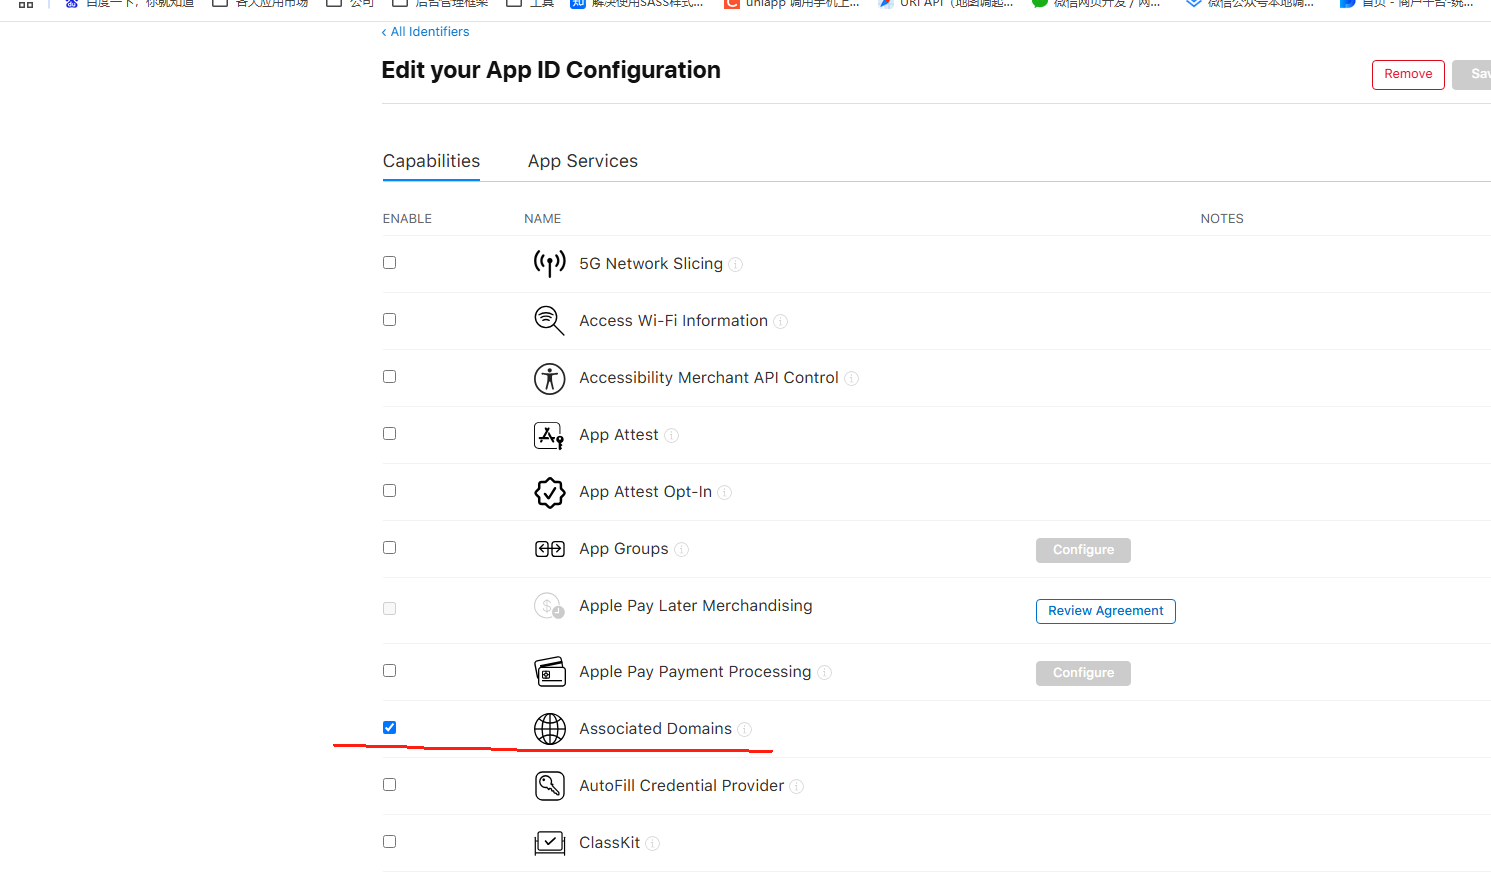Switch to the Capabilities tab

[x=431, y=161]
